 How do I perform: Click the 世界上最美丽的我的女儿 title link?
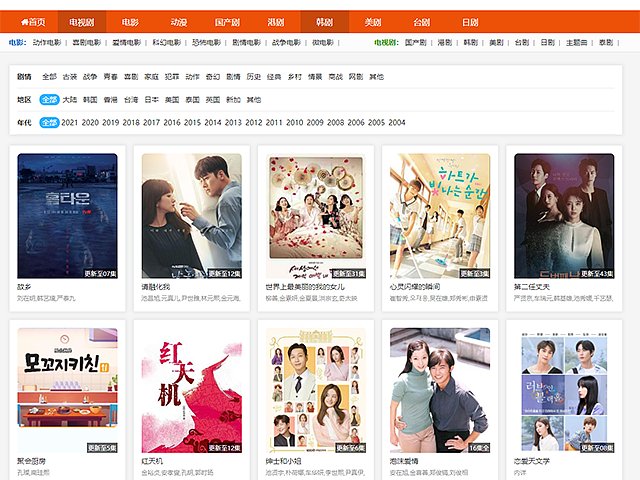[305, 287]
